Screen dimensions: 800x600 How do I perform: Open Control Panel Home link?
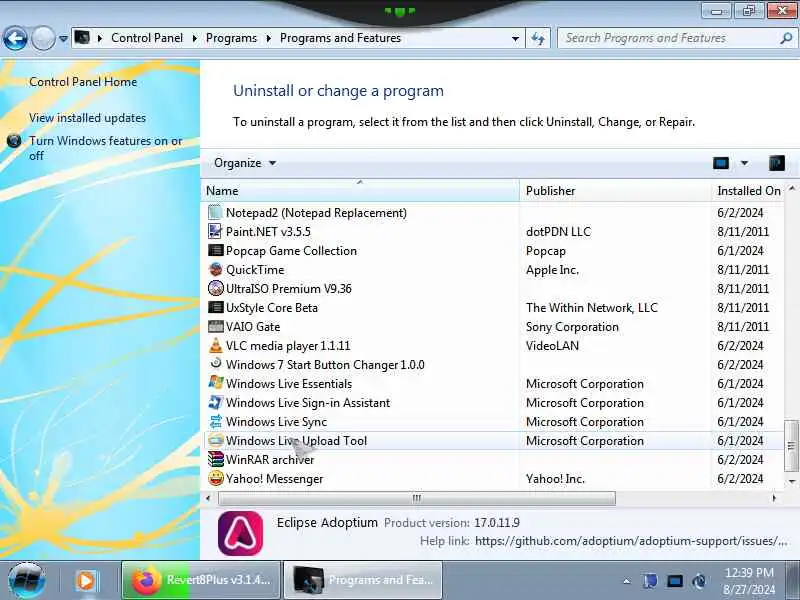click(x=83, y=82)
